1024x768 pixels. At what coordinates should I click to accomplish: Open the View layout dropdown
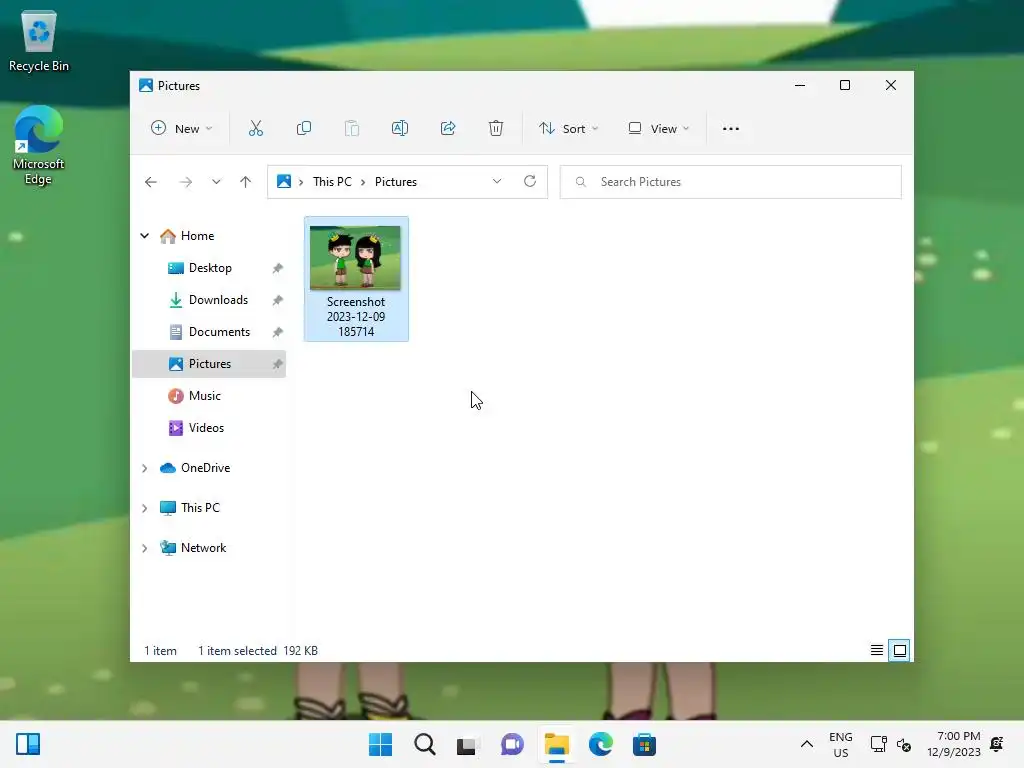[658, 129]
